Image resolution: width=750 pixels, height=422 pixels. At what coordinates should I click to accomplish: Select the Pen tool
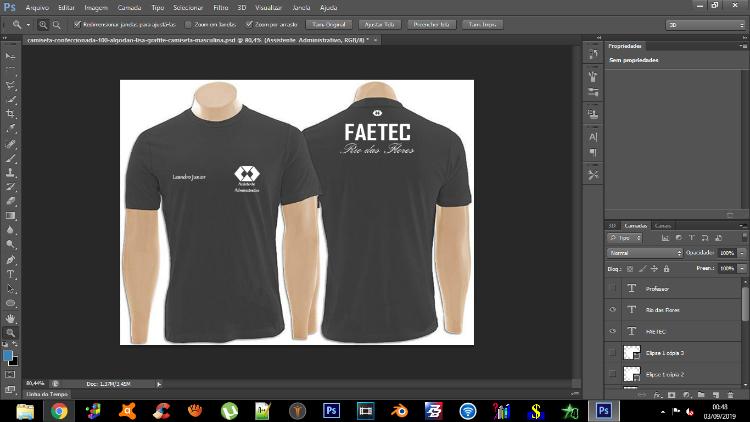[x=11, y=259]
